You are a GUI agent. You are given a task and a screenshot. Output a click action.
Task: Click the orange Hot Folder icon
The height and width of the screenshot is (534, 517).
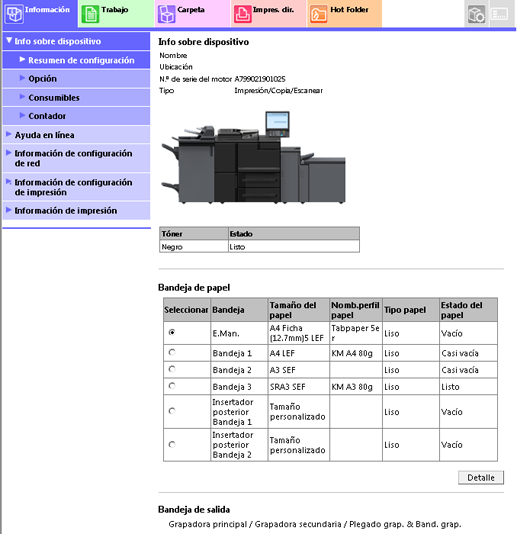coord(318,14)
